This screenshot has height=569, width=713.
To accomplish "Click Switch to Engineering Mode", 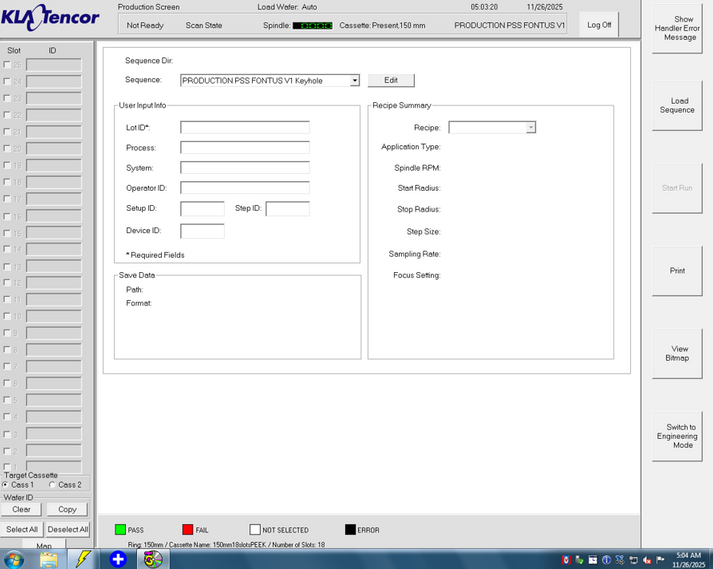I will (x=677, y=436).
